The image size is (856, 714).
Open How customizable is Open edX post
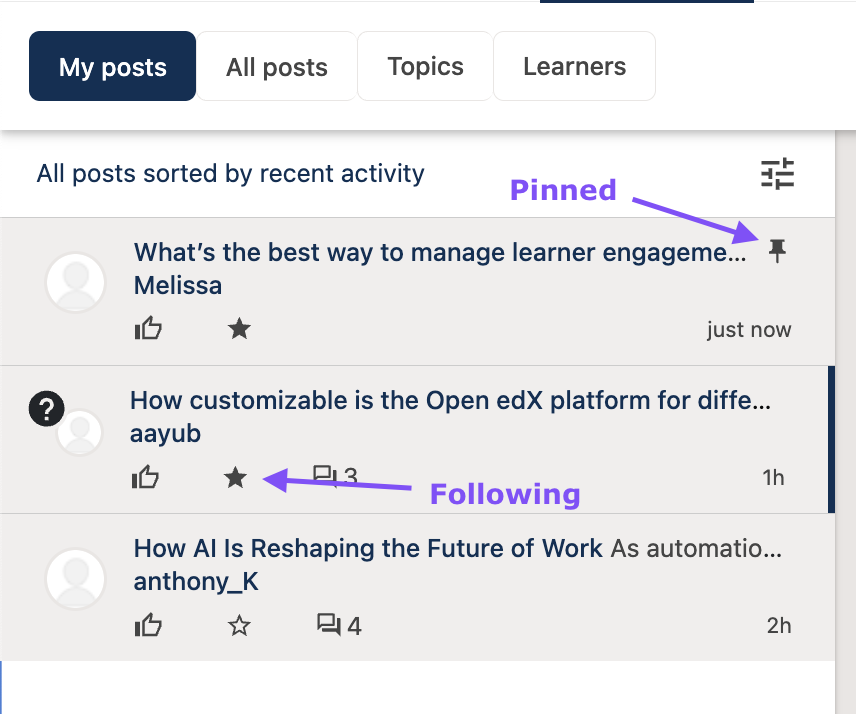[450, 401]
